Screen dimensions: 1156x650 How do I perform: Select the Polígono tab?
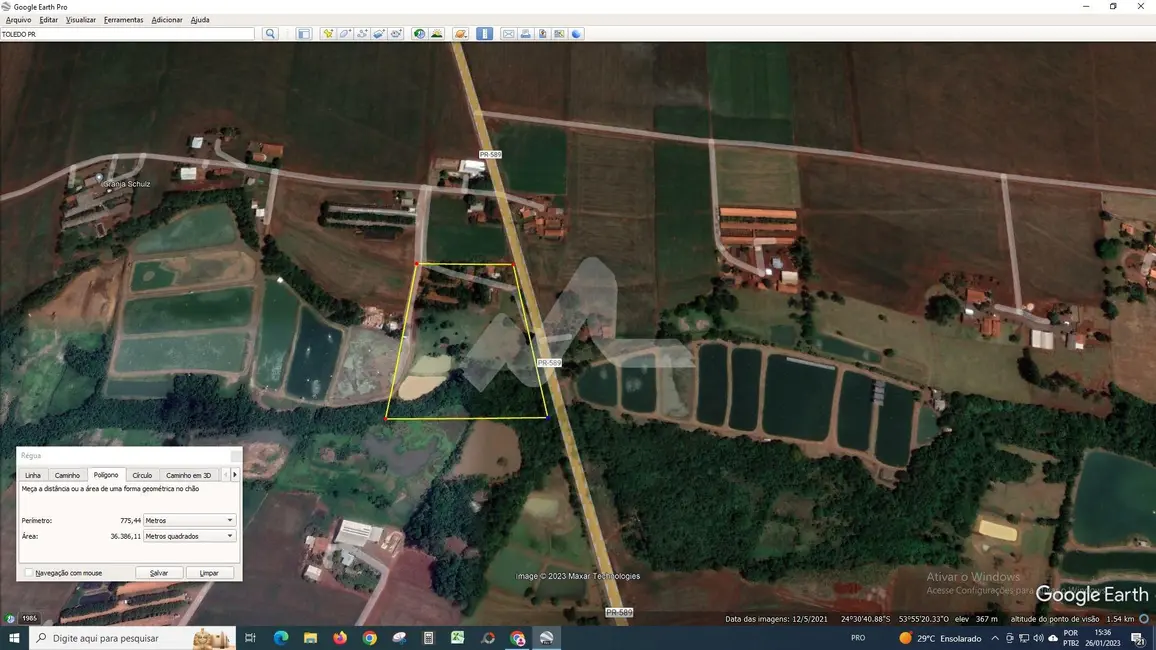pyautogui.click(x=105, y=475)
